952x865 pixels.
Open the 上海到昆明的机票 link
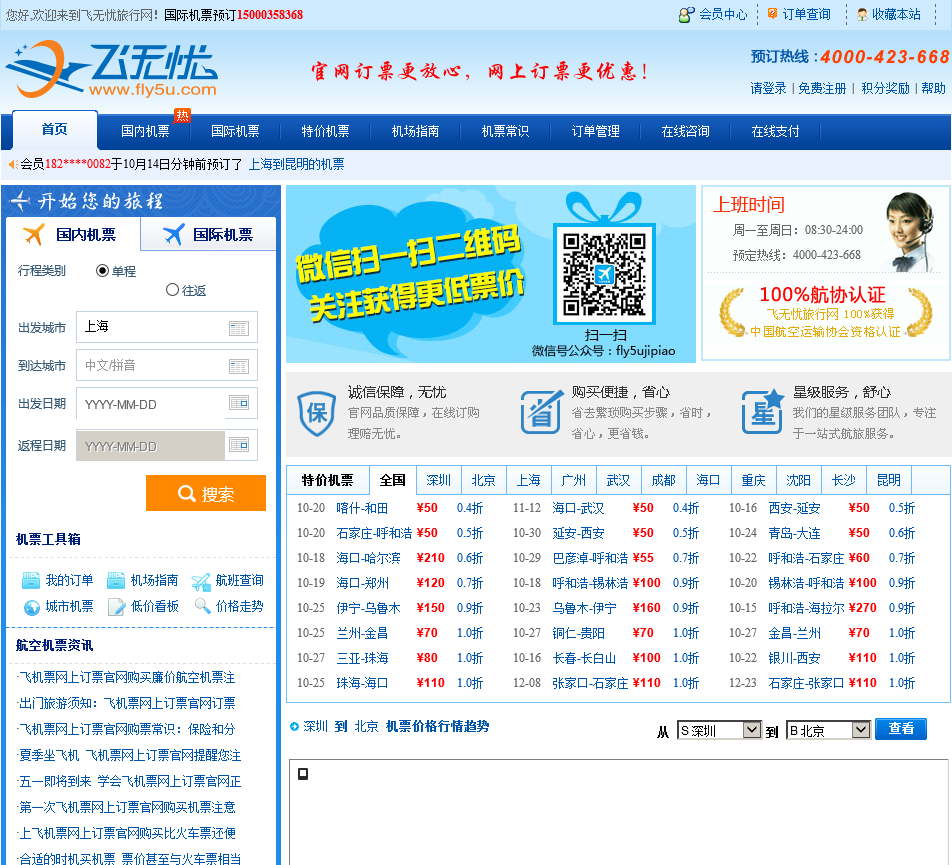296,164
